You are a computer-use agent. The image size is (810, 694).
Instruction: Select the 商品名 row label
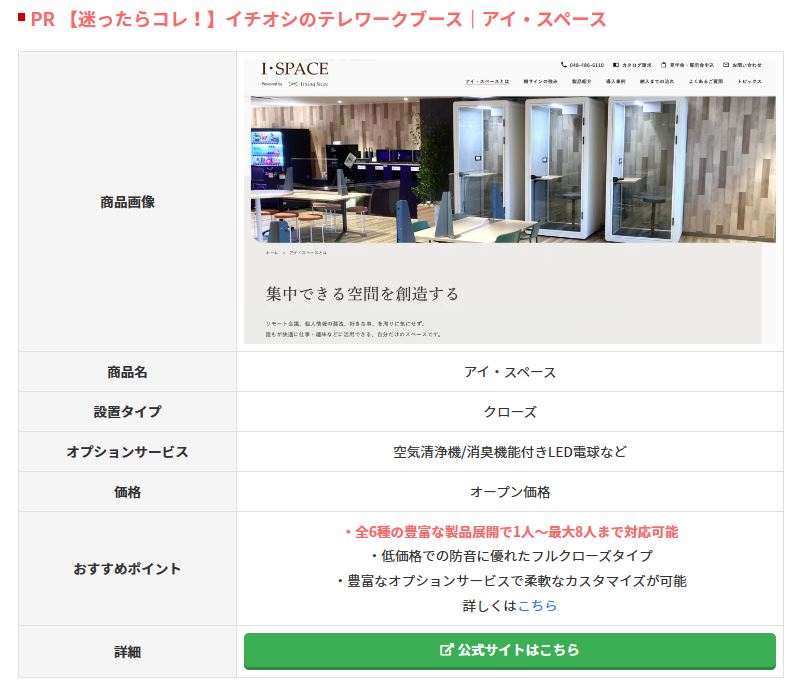[128, 372]
